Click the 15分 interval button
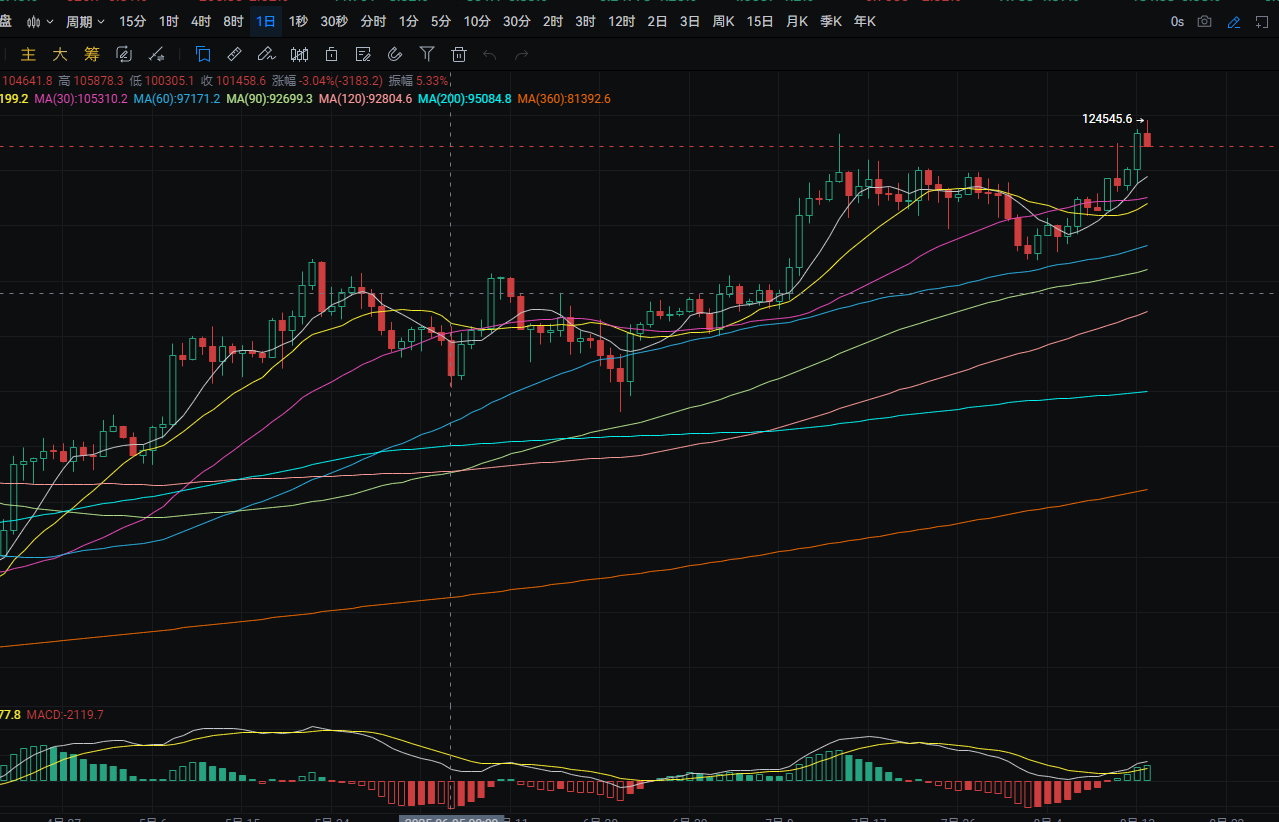 click(x=132, y=21)
